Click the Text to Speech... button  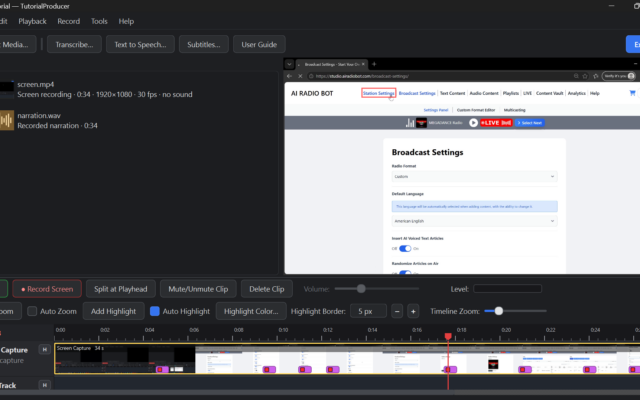click(x=140, y=44)
